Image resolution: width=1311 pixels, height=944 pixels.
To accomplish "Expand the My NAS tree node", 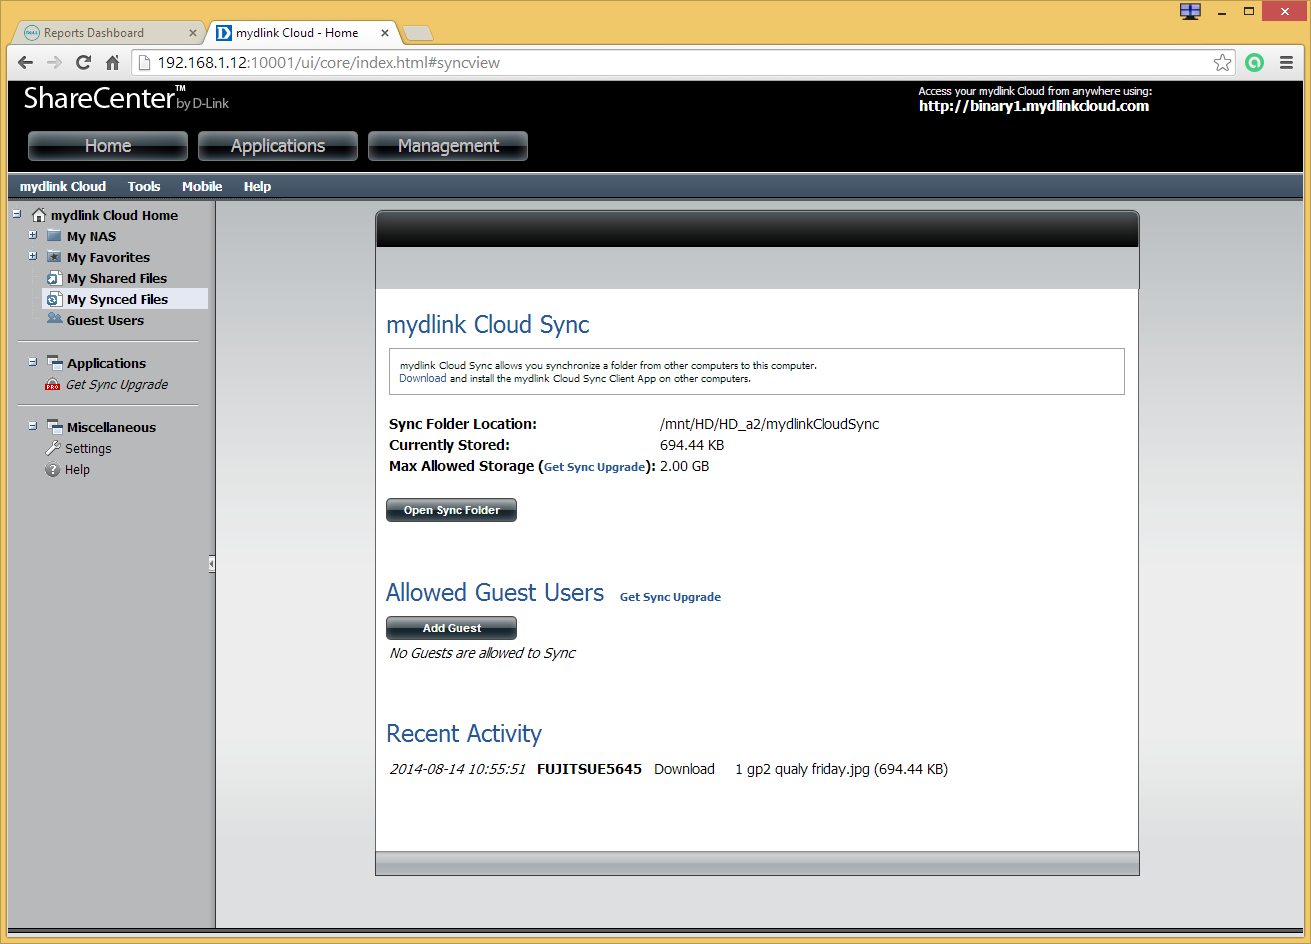I will click(x=33, y=236).
